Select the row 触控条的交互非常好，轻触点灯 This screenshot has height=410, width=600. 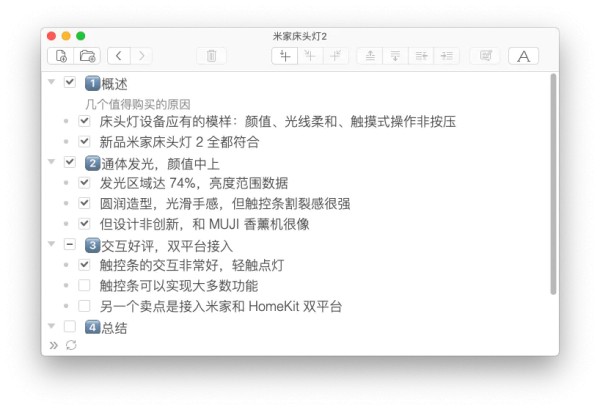pos(192,265)
